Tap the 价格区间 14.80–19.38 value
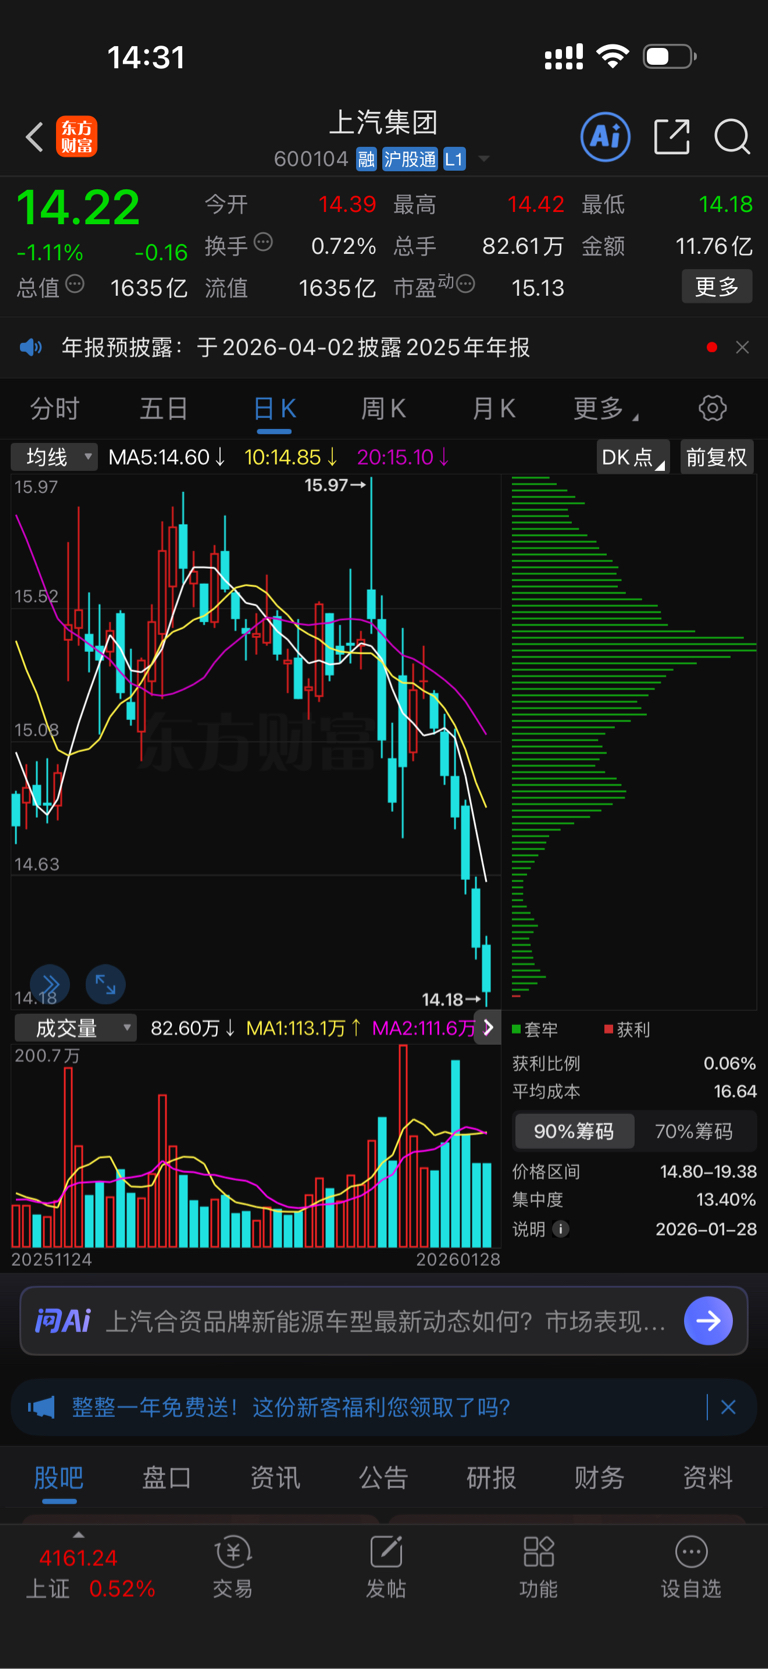Viewport: 768px width, 1669px height. pos(708,1171)
